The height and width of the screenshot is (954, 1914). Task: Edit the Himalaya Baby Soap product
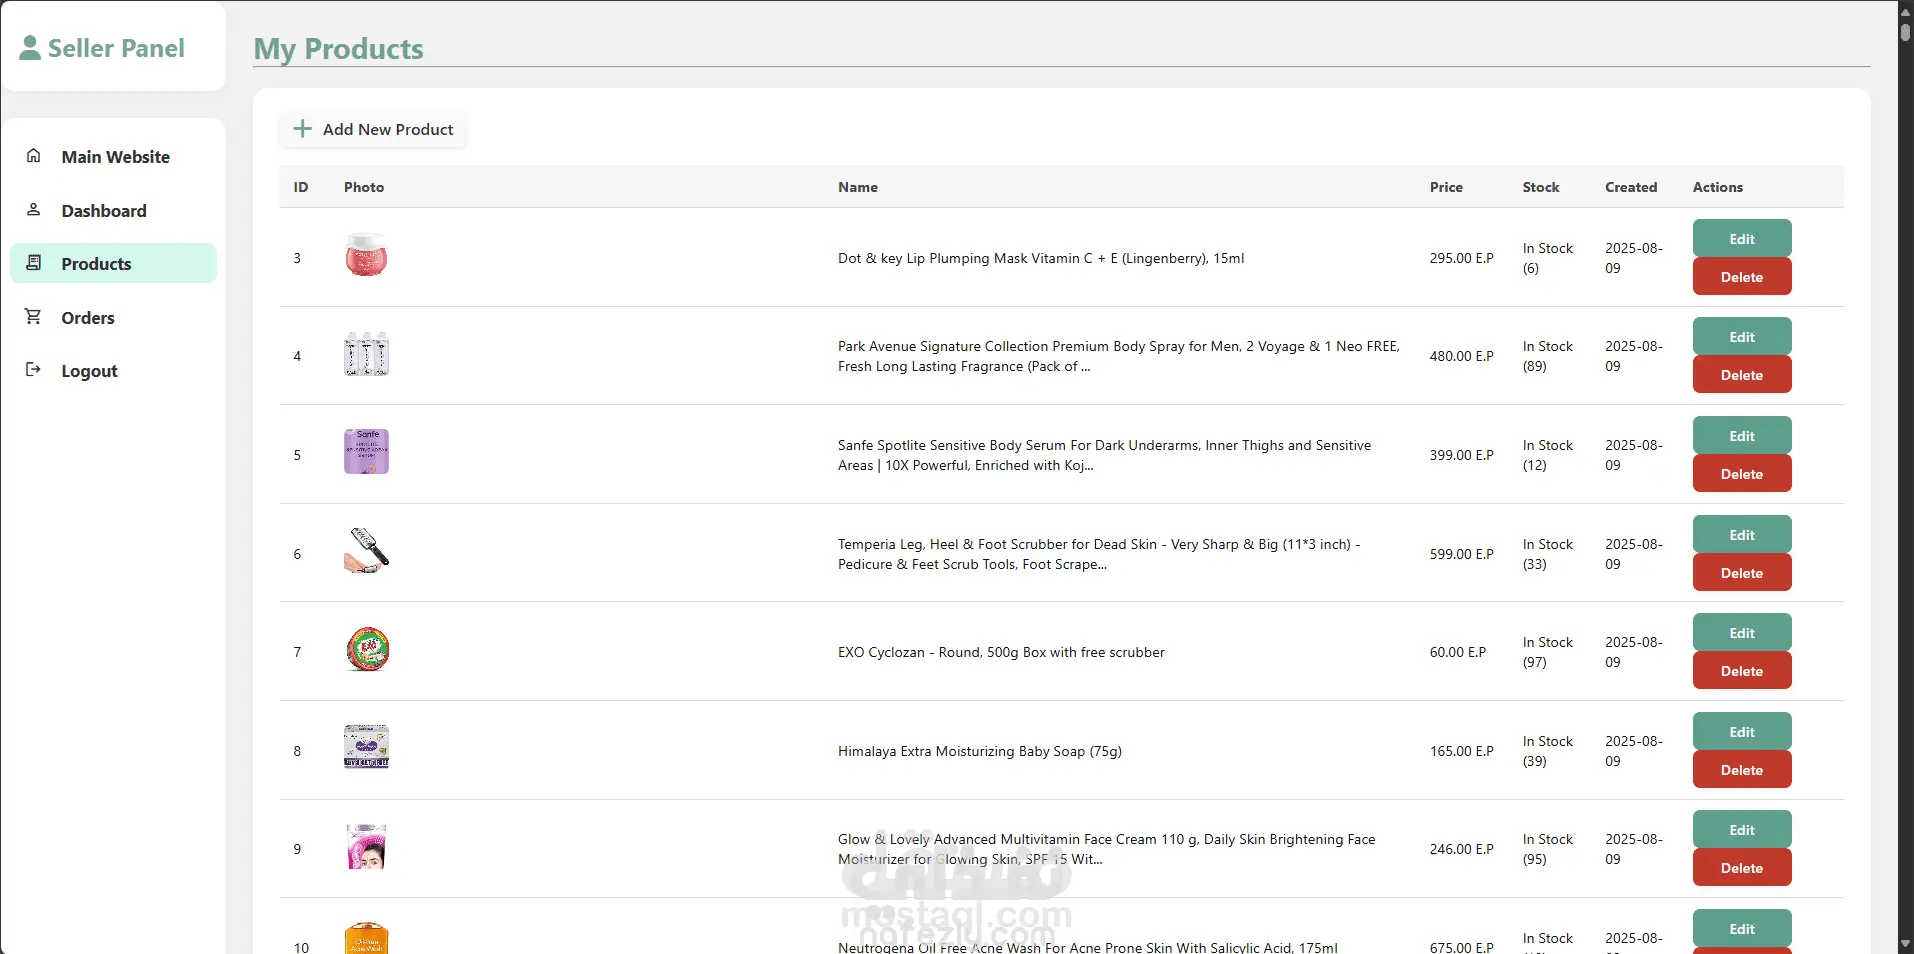pos(1741,732)
